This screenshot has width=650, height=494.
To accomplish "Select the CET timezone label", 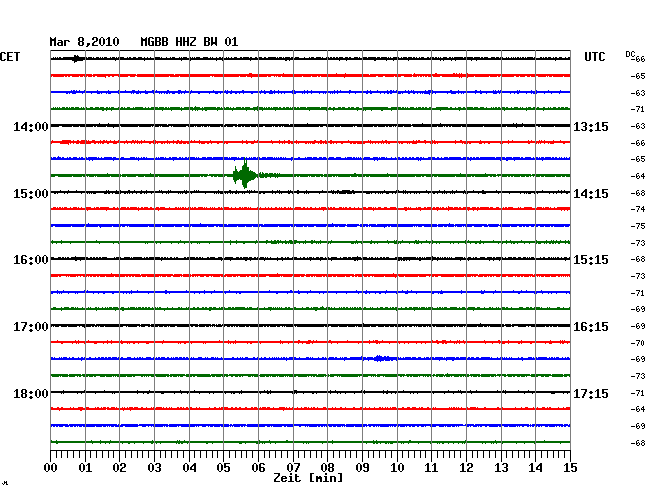I will [x=10, y=57].
